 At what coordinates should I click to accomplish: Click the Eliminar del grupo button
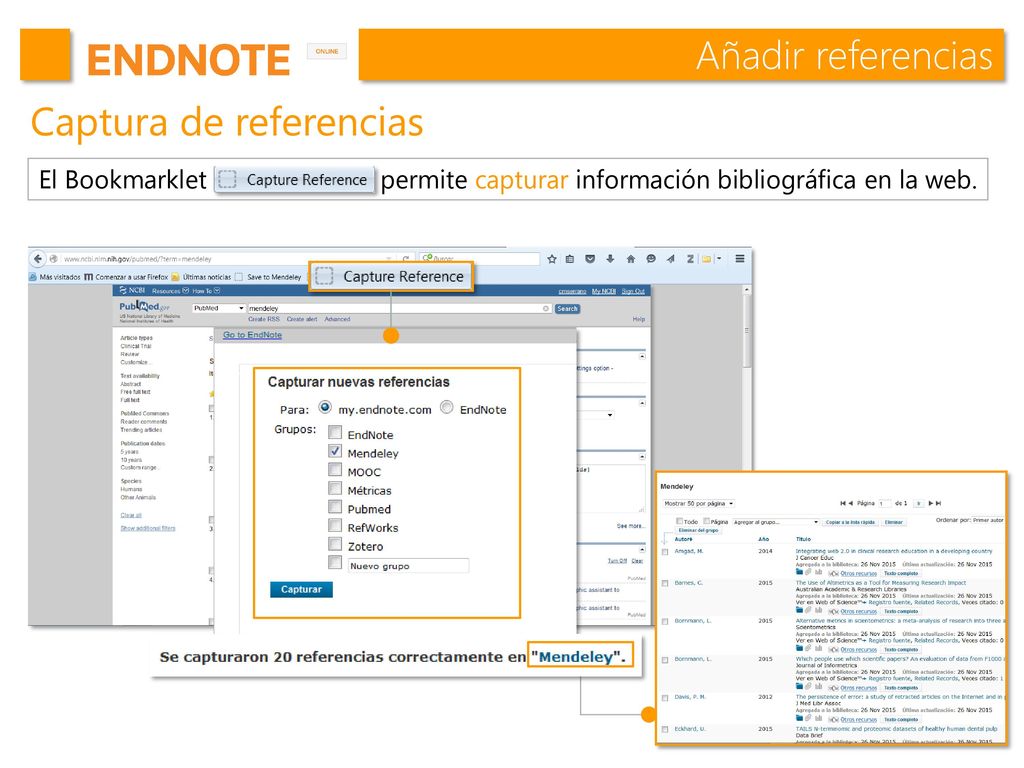click(x=698, y=530)
